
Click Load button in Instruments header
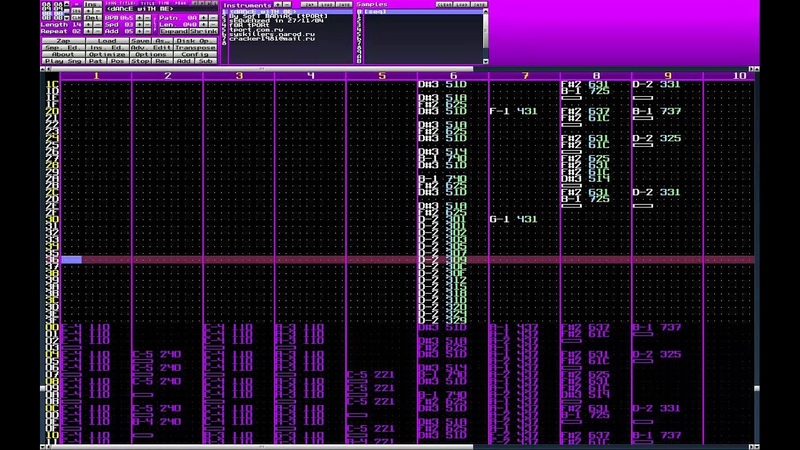[x=327, y=5]
